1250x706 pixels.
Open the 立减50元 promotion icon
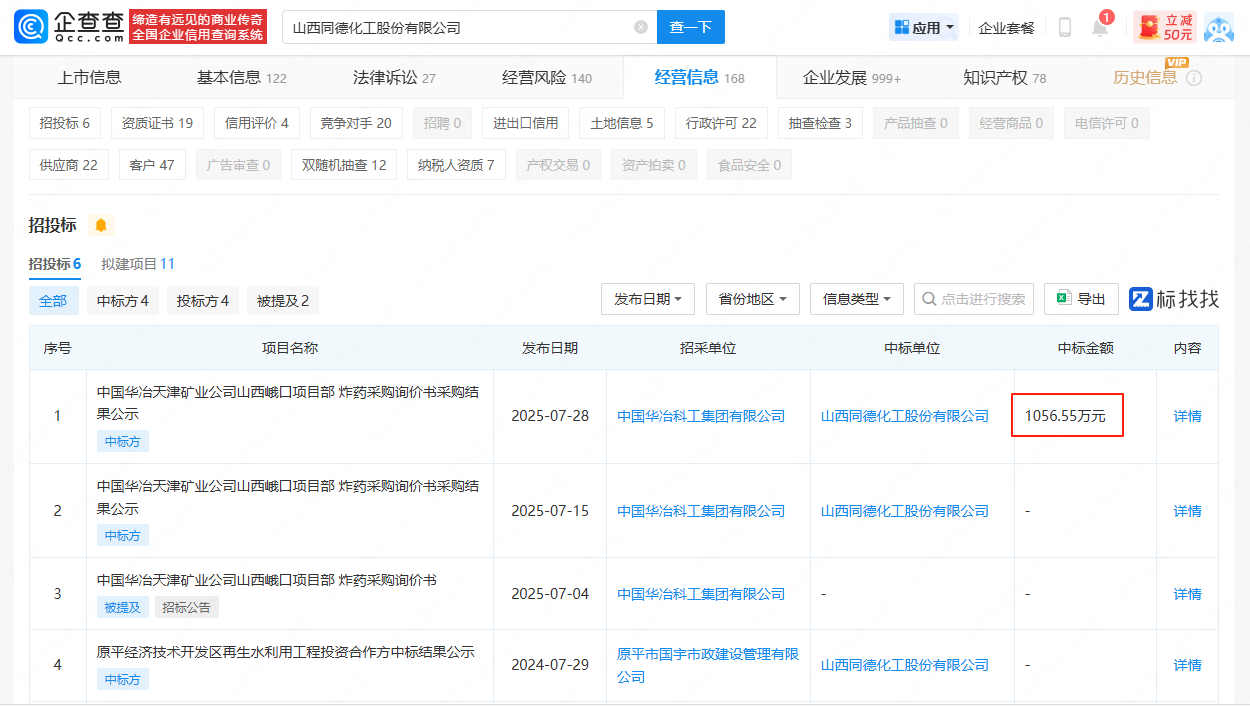[x=1165, y=27]
